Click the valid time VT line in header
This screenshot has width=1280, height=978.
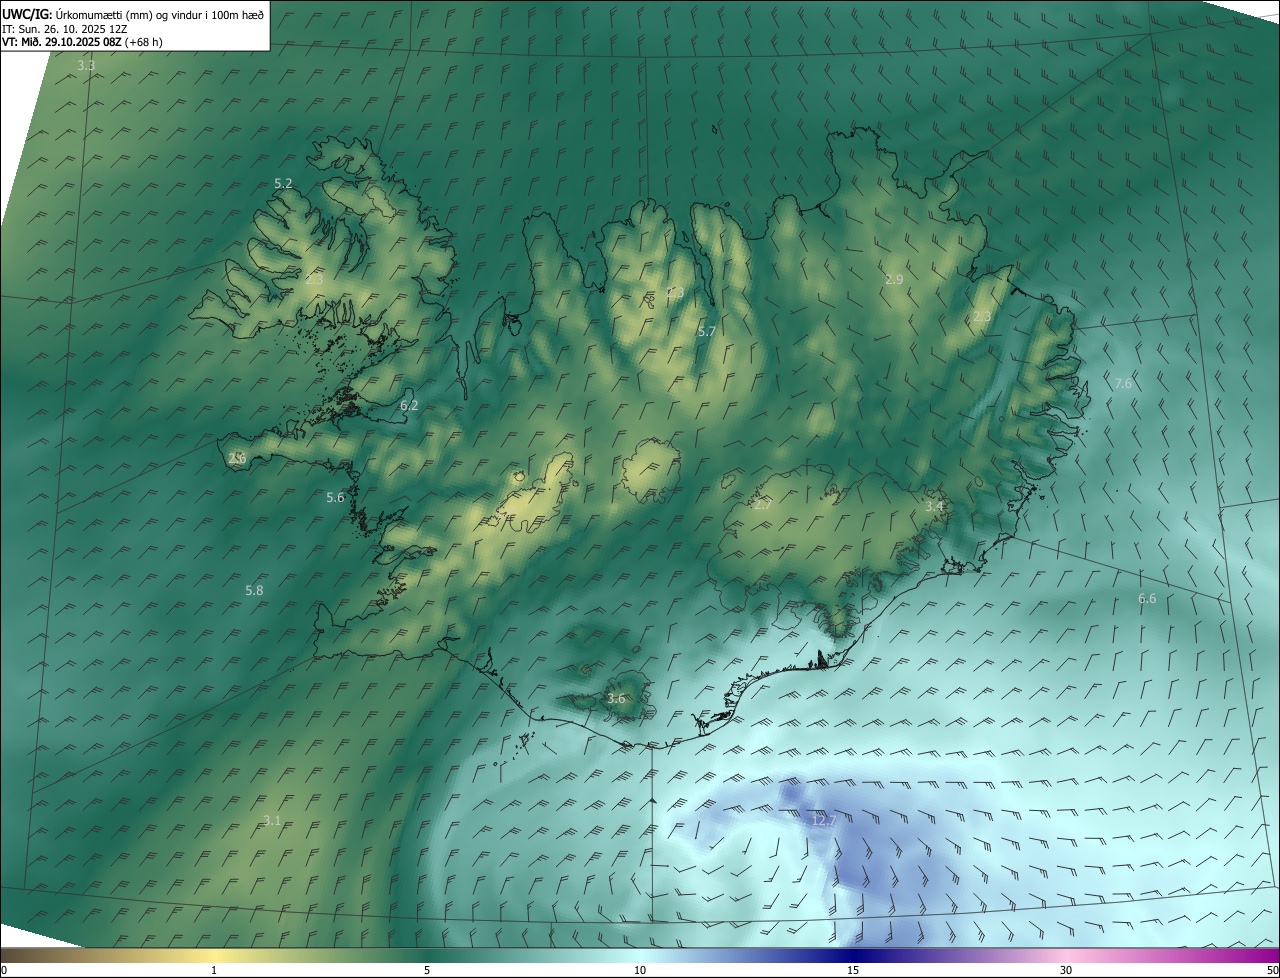pyautogui.click(x=82, y=42)
